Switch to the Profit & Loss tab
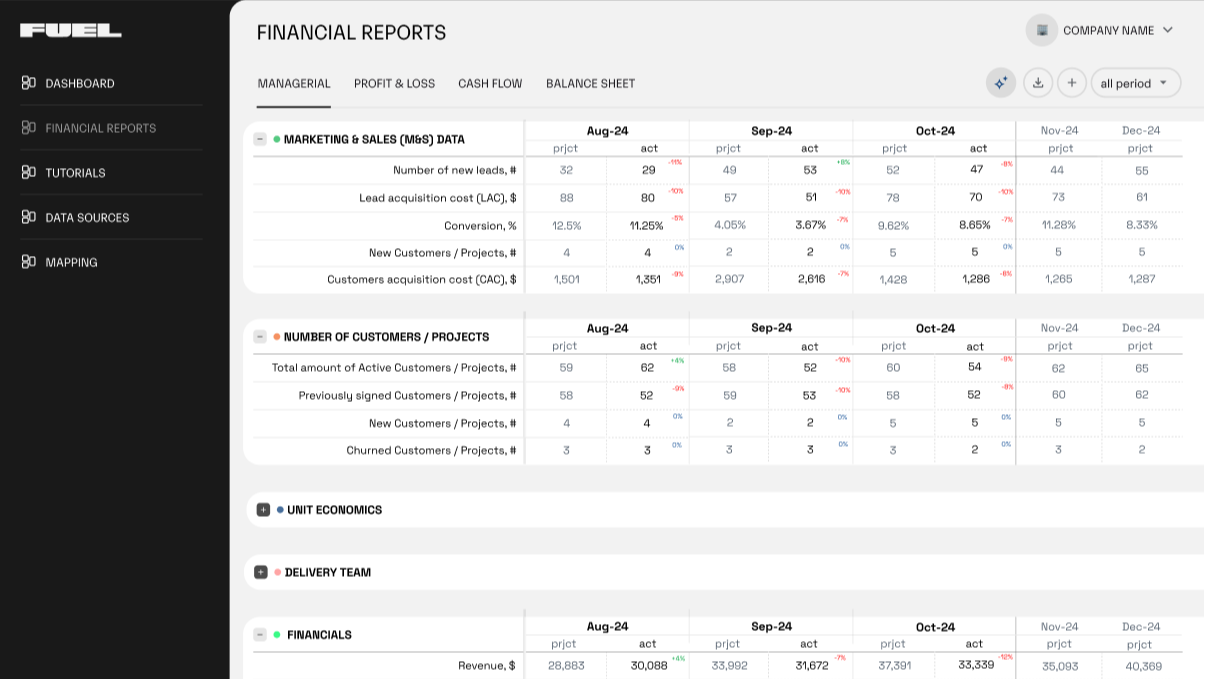 [x=394, y=83]
